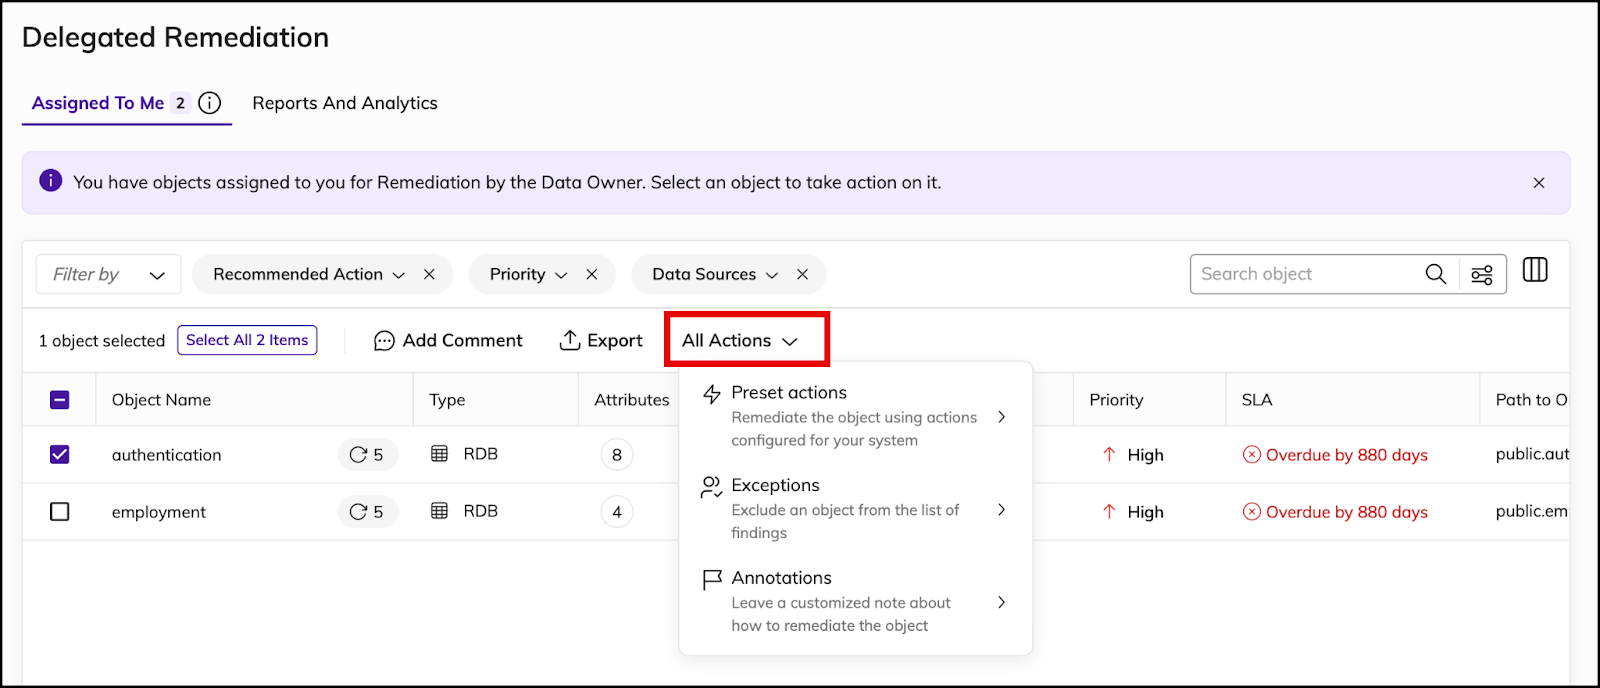The height and width of the screenshot is (688, 1600).
Task: Click the overdue SLA icon for employment
Action: (x=1252, y=512)
